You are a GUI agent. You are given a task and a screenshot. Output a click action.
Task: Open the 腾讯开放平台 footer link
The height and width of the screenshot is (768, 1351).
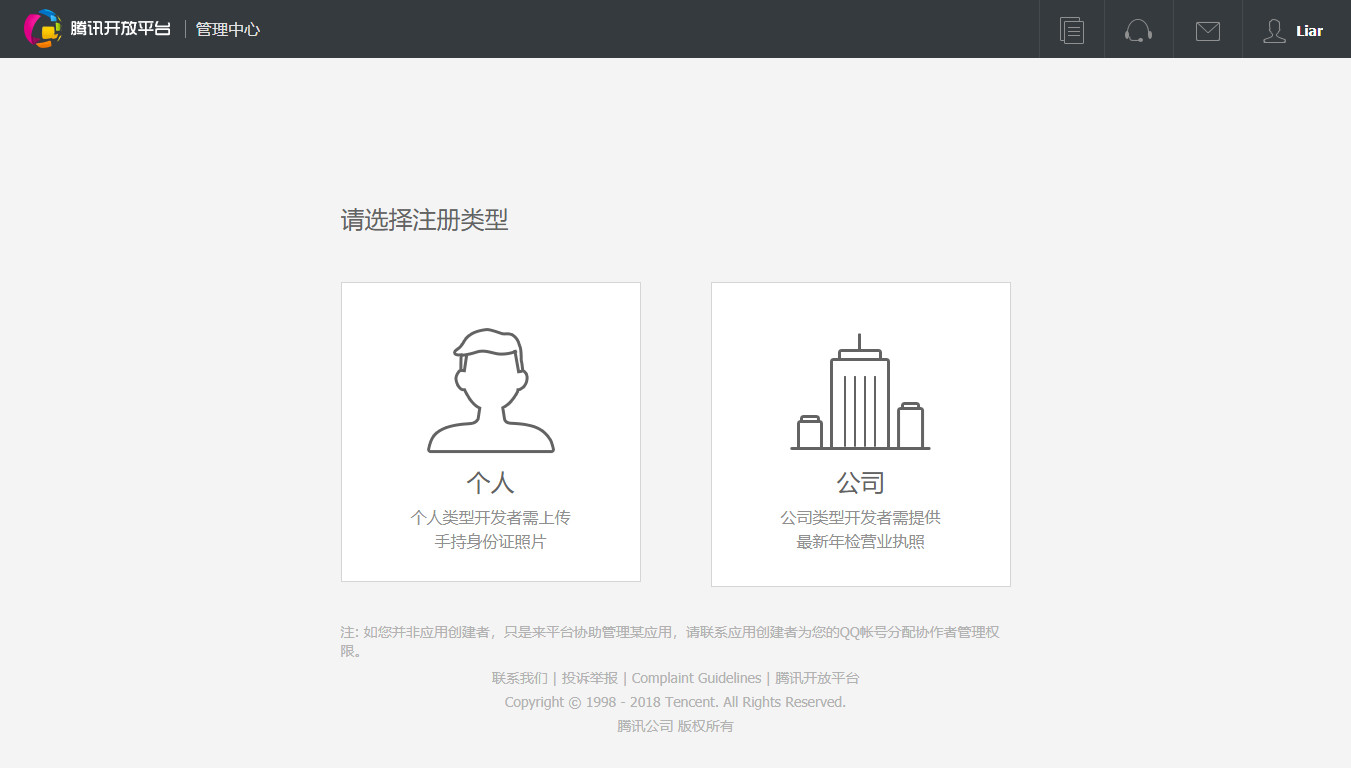click(817, 678)
